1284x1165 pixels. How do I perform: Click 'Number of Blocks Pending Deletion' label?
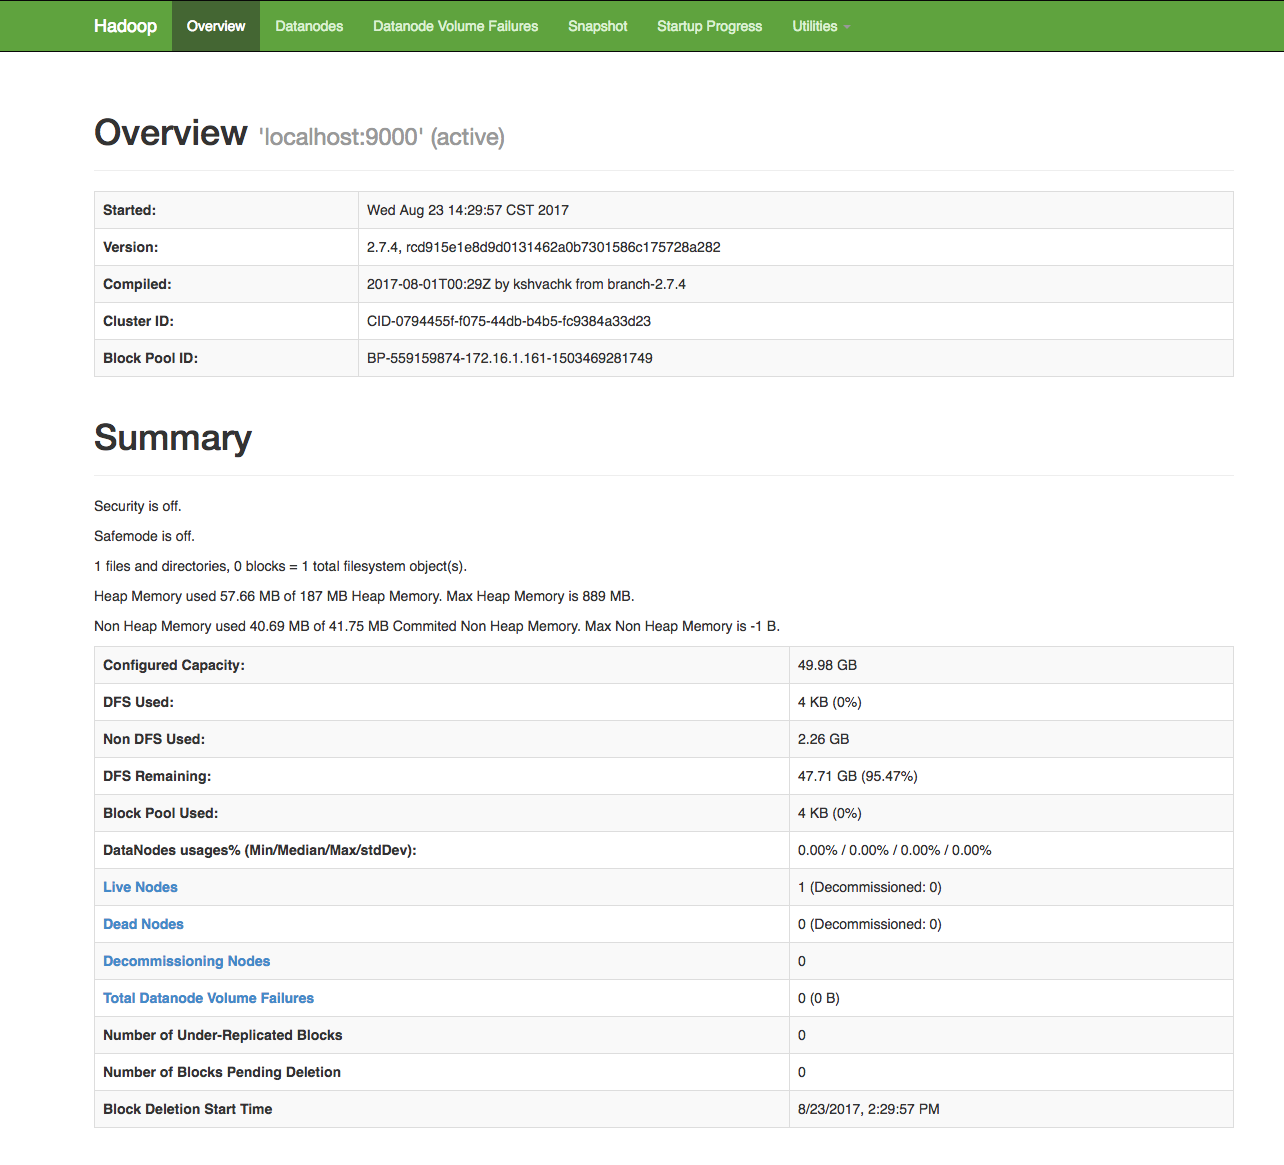coord(222,1072)
